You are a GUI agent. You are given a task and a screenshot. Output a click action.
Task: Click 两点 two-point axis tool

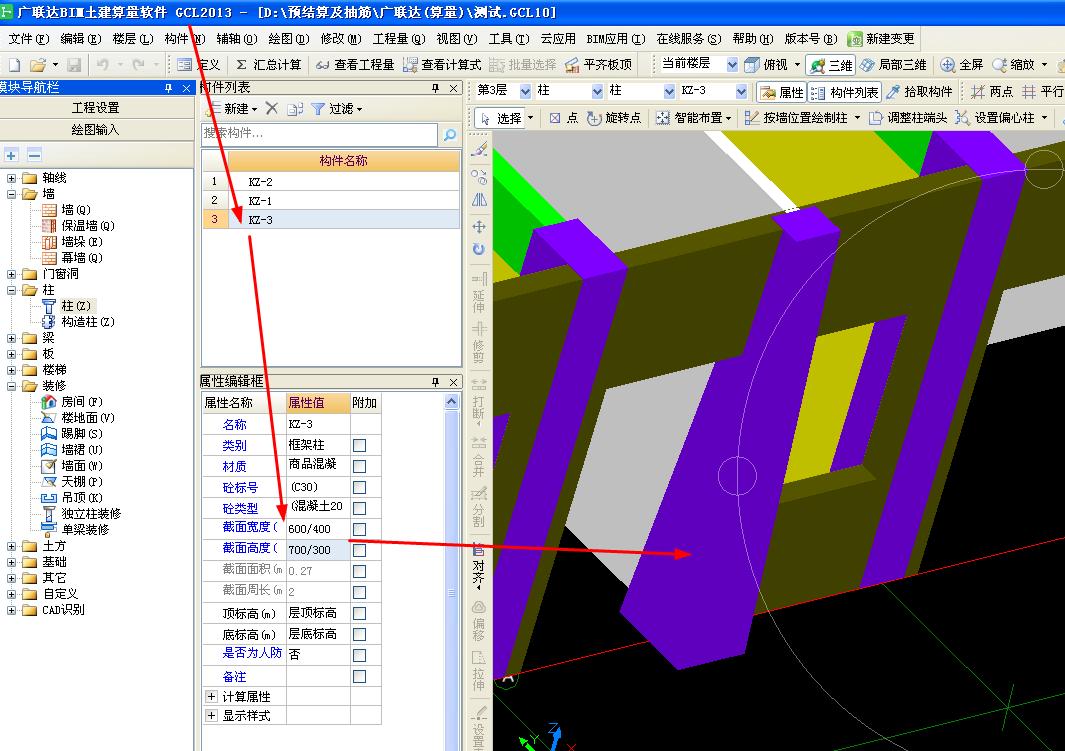click(992, 92)
